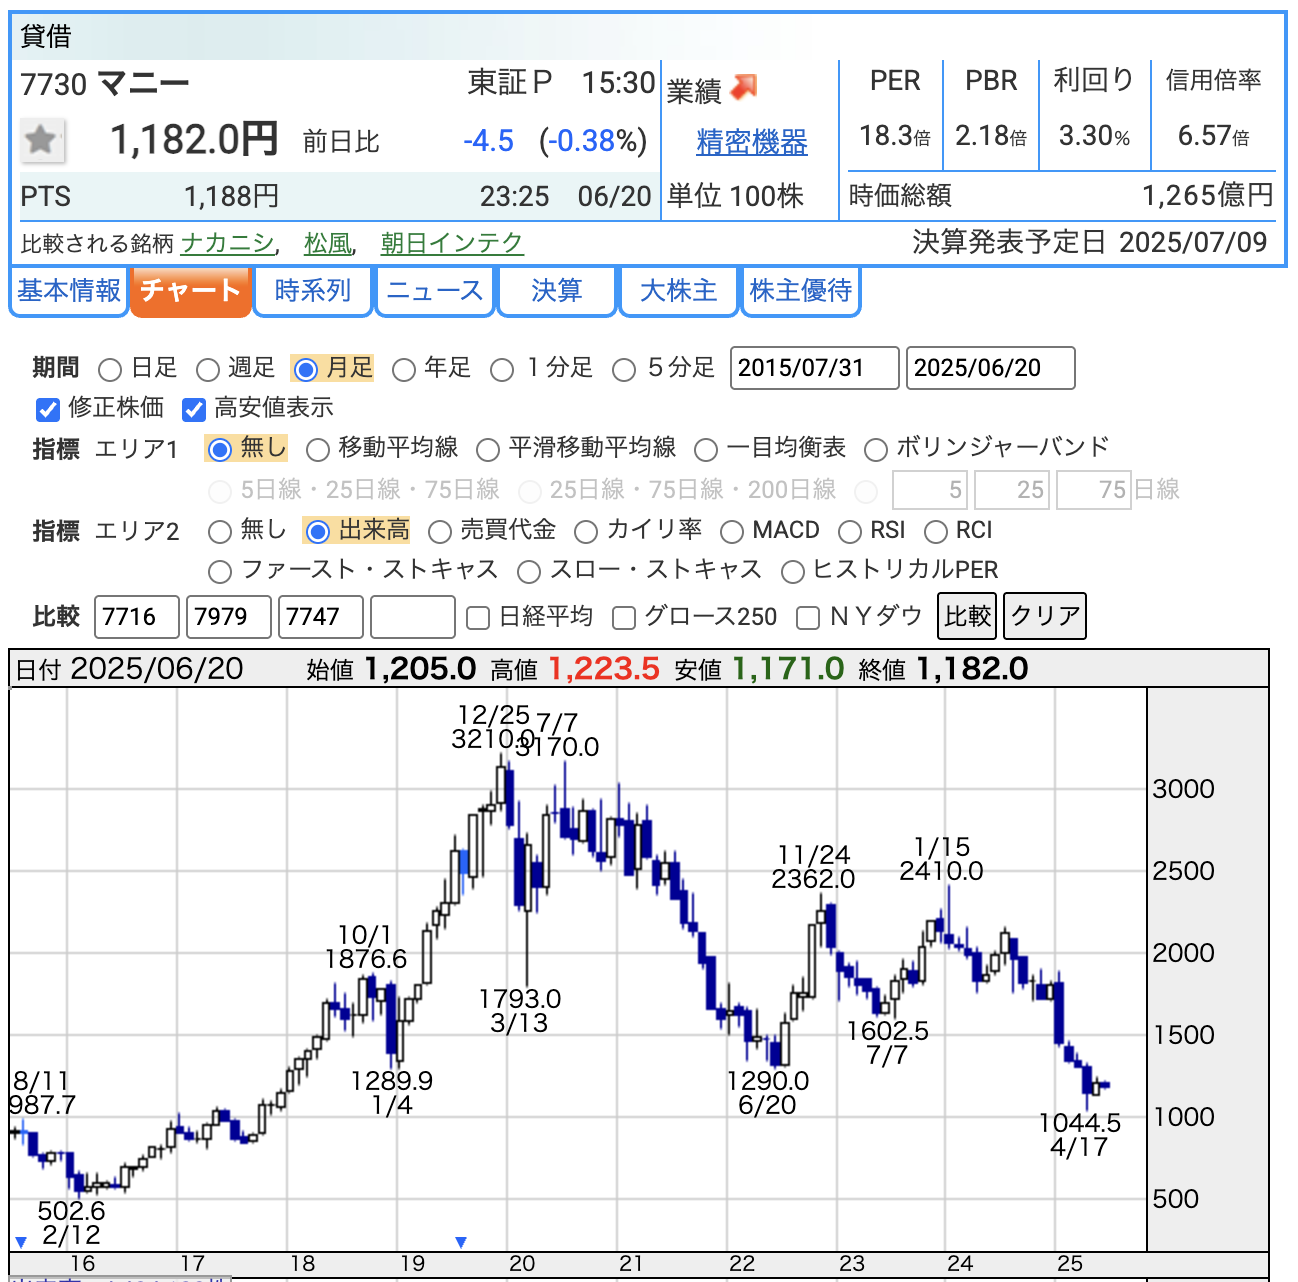
Task: Choose the 年足 period option
Action: pyautogui.click(x=403, y=370)
